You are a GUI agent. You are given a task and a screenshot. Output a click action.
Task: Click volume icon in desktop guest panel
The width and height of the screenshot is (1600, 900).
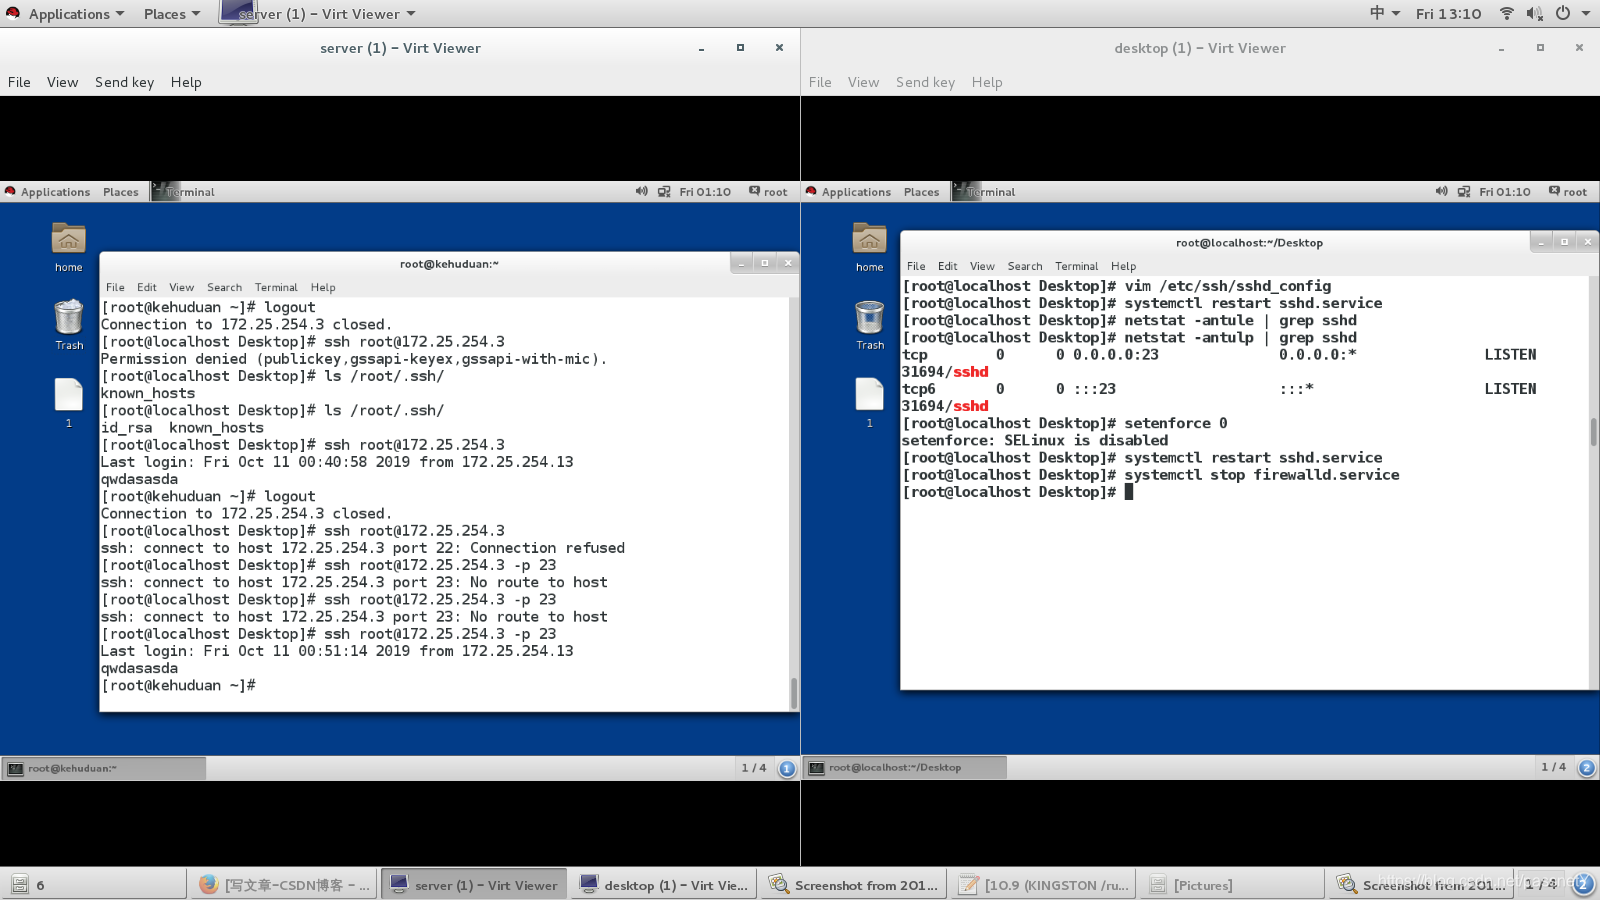[1442, 191]
